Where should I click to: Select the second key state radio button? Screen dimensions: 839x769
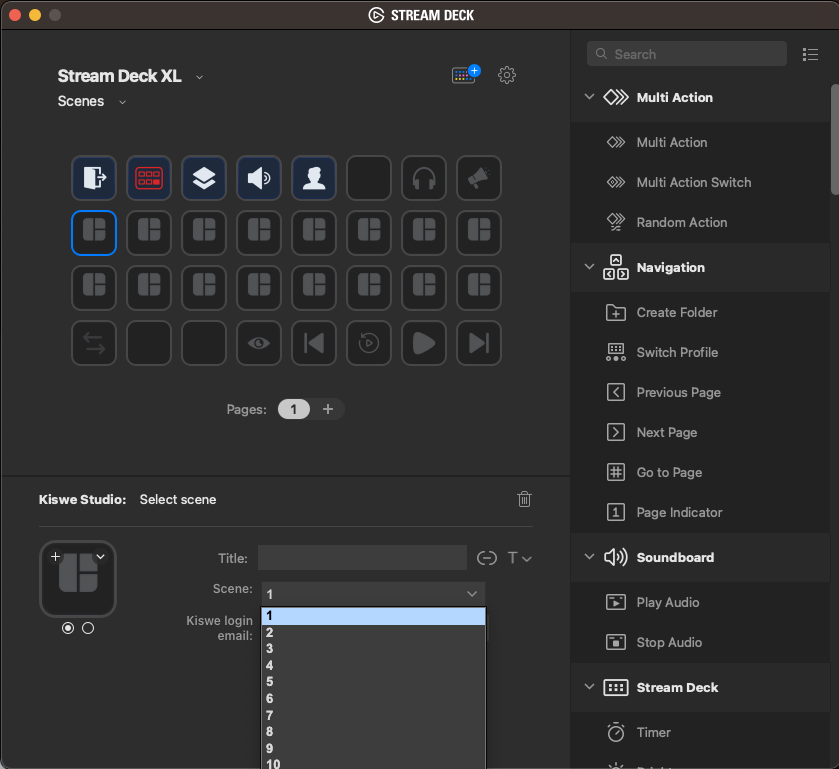tap(88, 628)
